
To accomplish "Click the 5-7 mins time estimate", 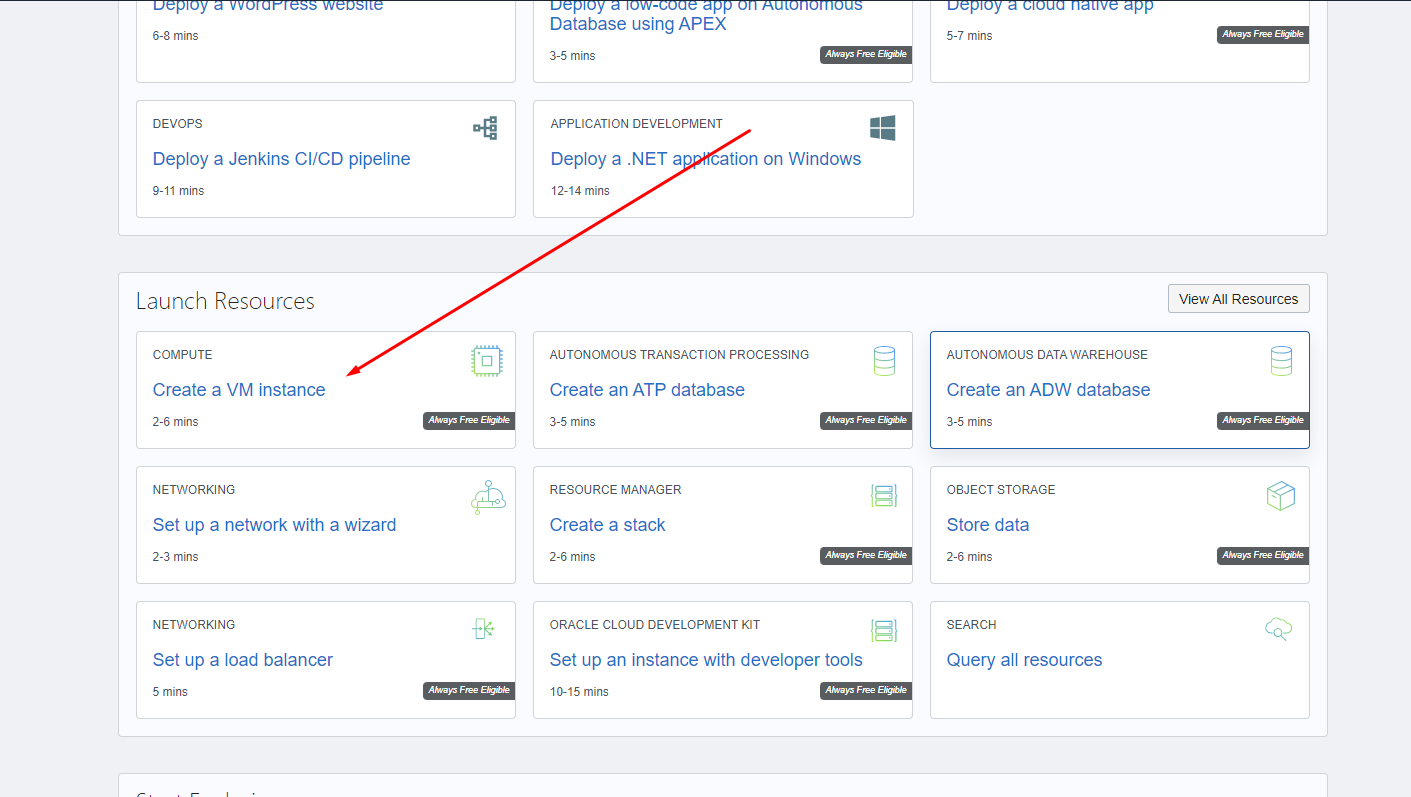I will click(x=970, y=36).
